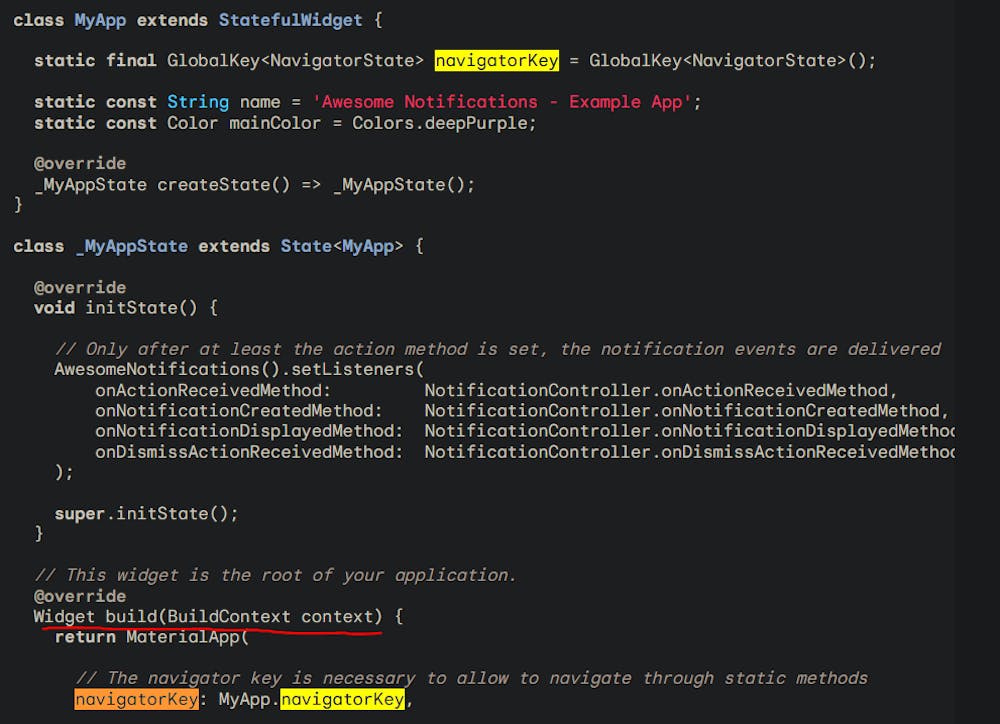Click the class name MyApp in the first line
1000x724 pixels.
coord(100,20)
